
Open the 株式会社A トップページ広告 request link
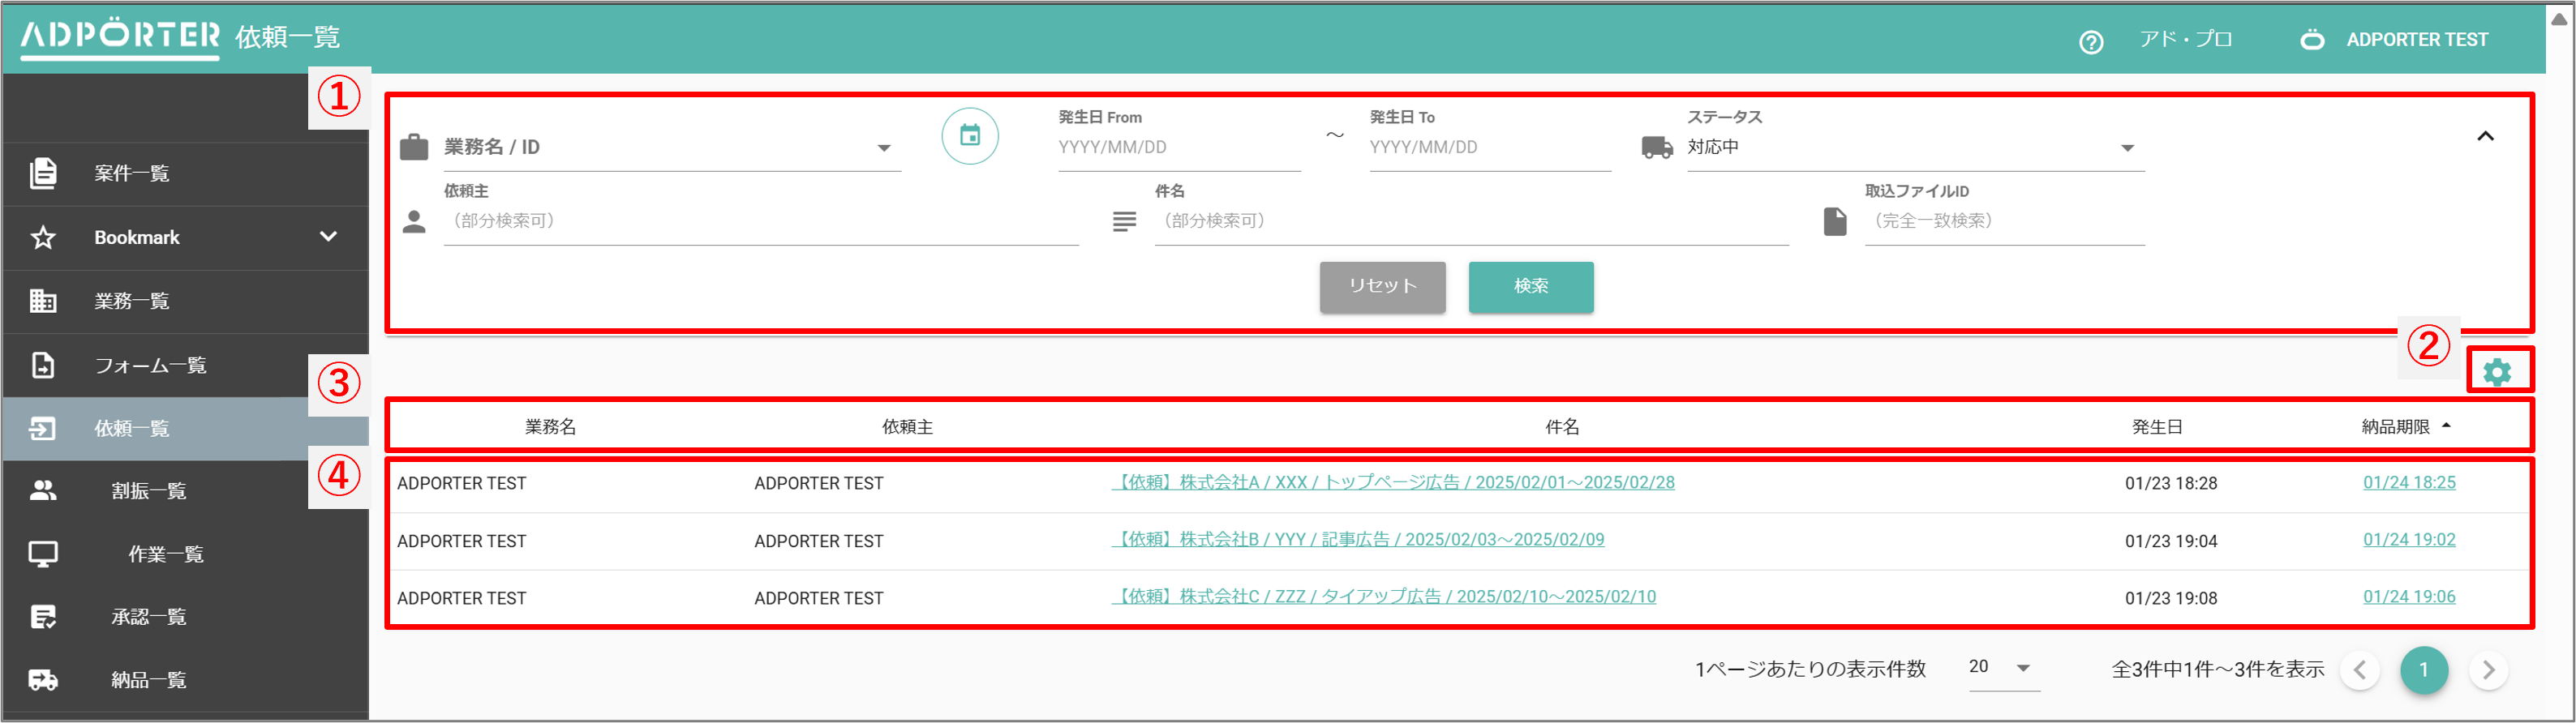[x=1393, y=482]
